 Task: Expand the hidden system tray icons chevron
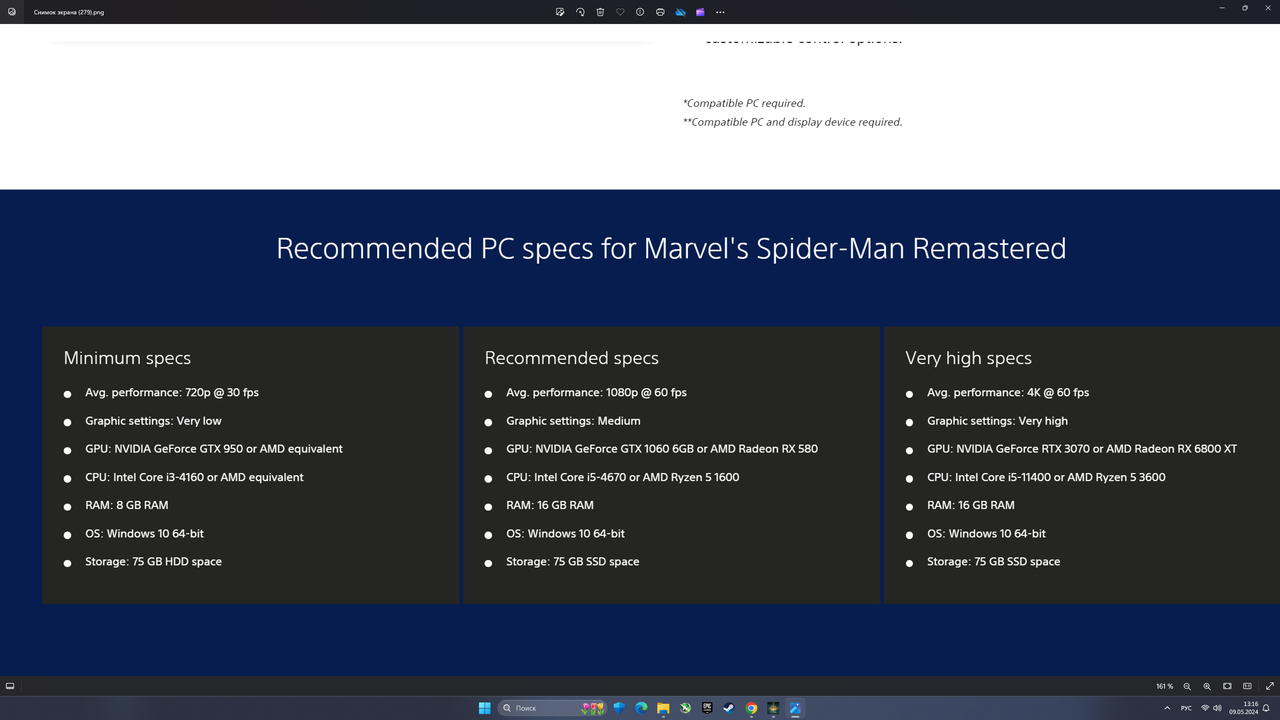tap(1166, 708)
